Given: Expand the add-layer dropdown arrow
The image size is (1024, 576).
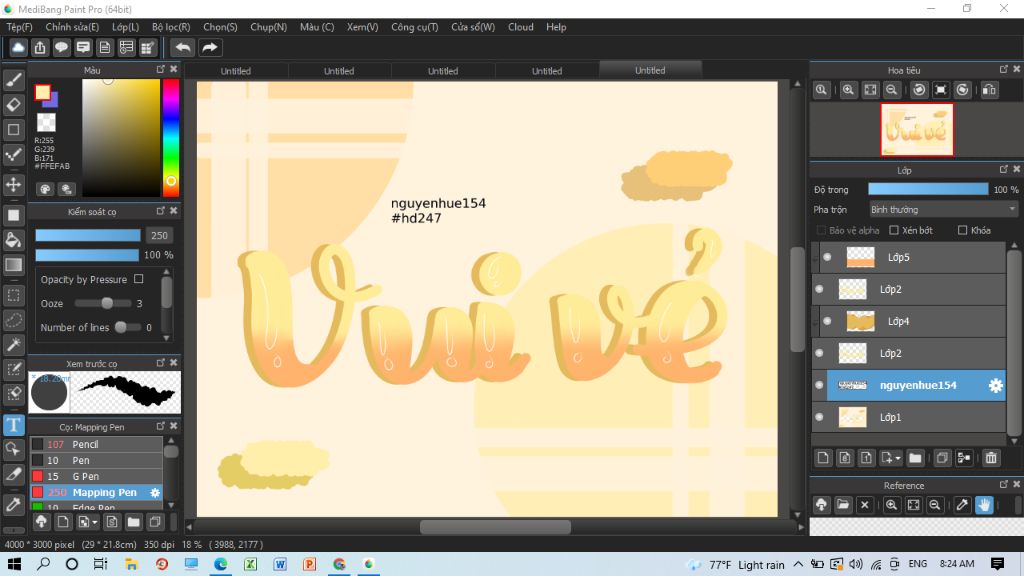Looking at the screenshot, I should pos(898,458).
